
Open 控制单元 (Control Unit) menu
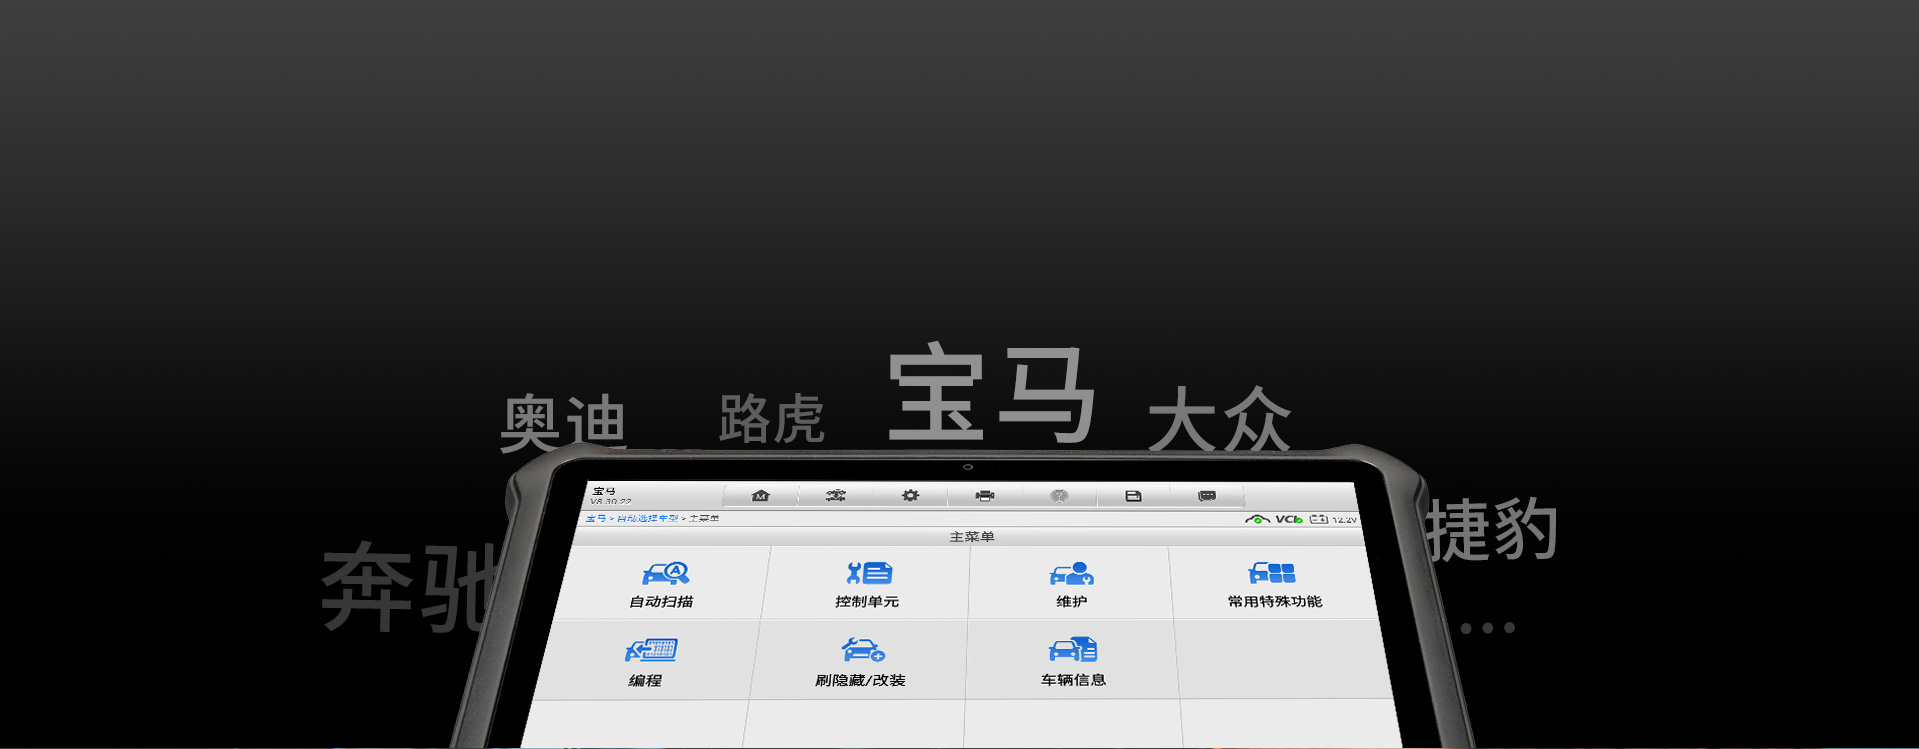click(867, 584)
